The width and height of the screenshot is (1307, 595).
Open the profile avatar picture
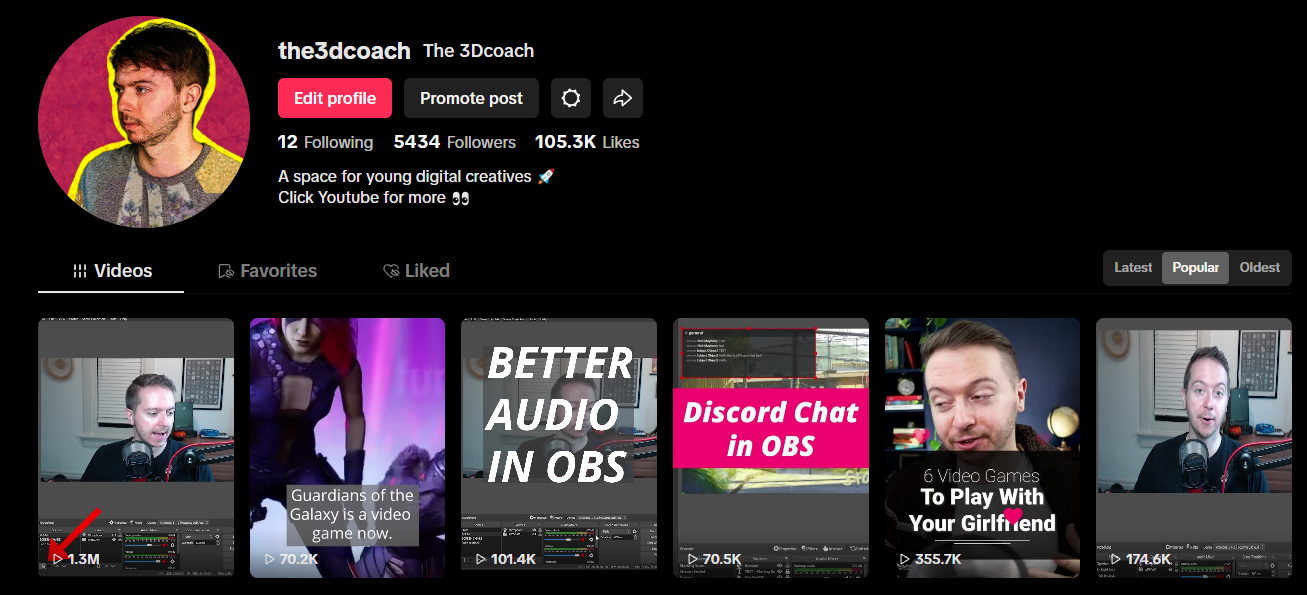pyautogui.click(x=144, y=122)
